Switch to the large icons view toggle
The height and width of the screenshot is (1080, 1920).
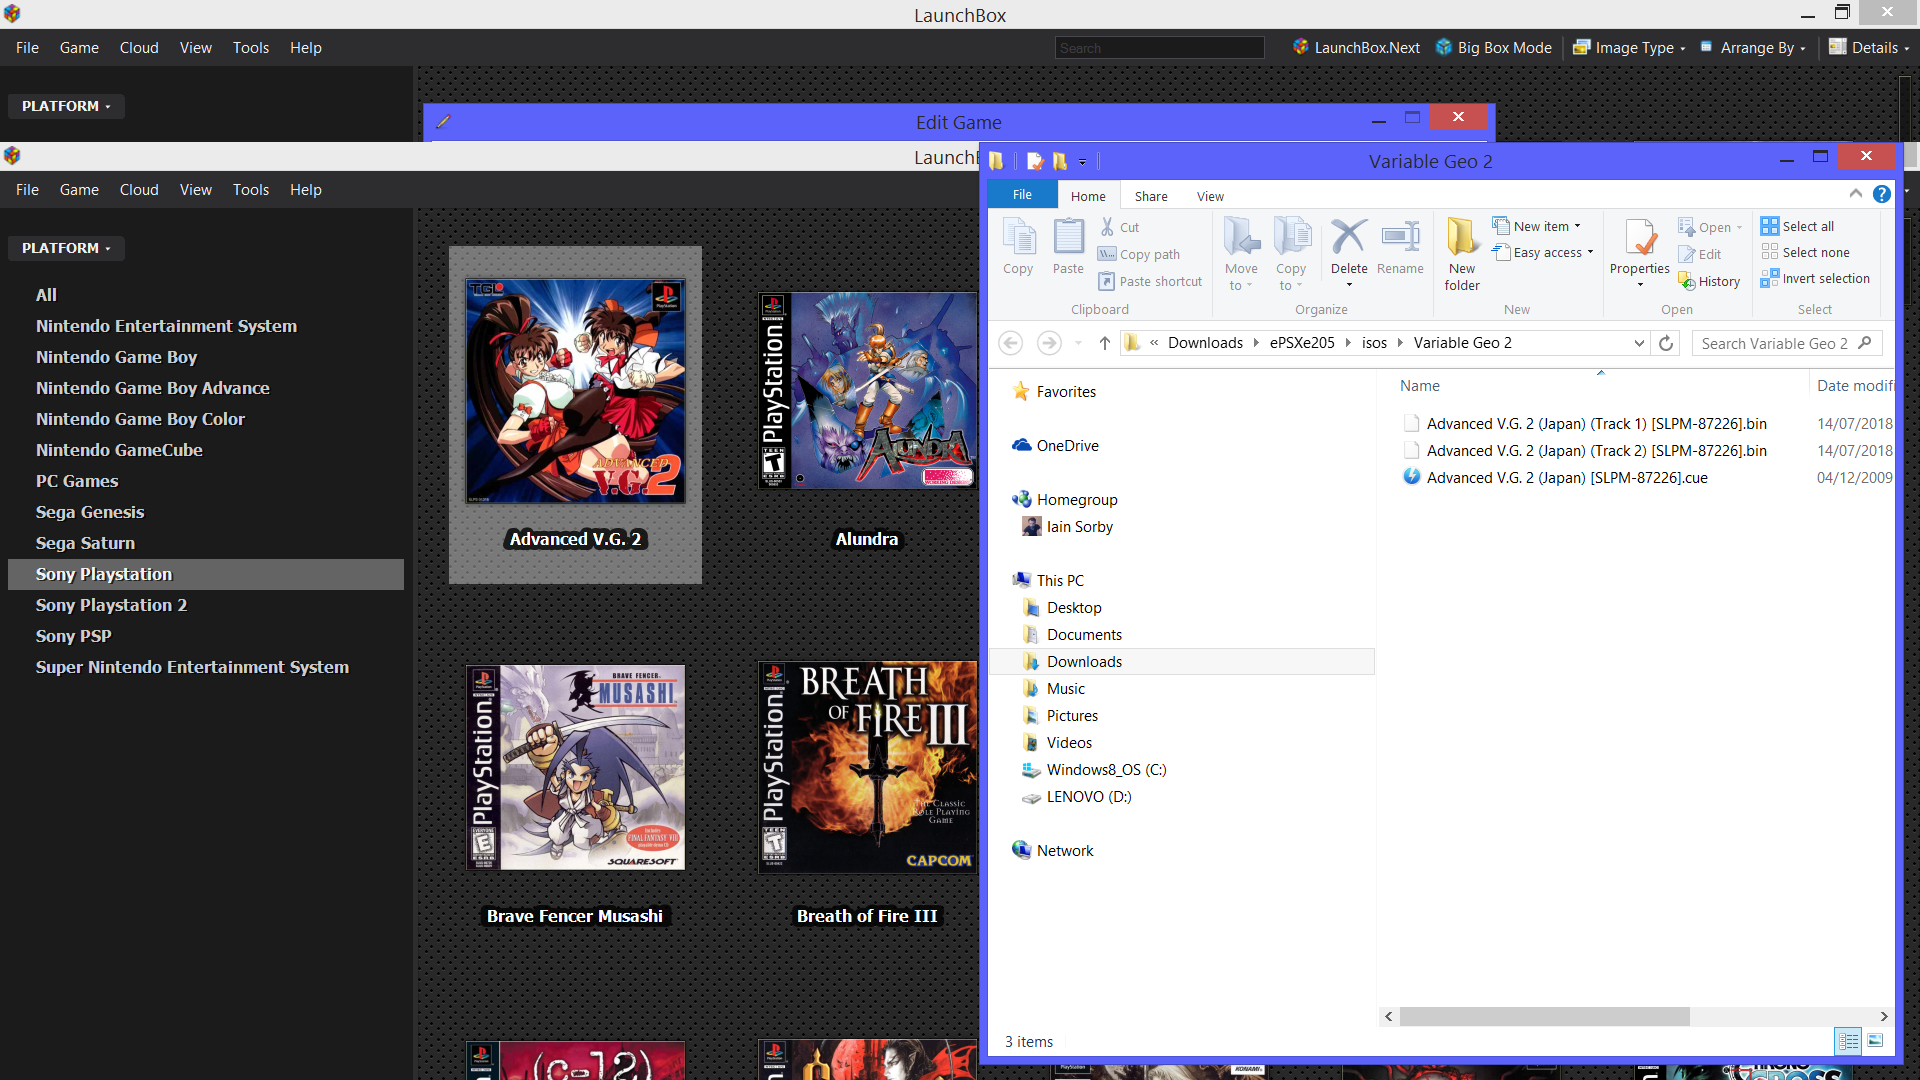pyautogui.click(x=1875, y=1041)
